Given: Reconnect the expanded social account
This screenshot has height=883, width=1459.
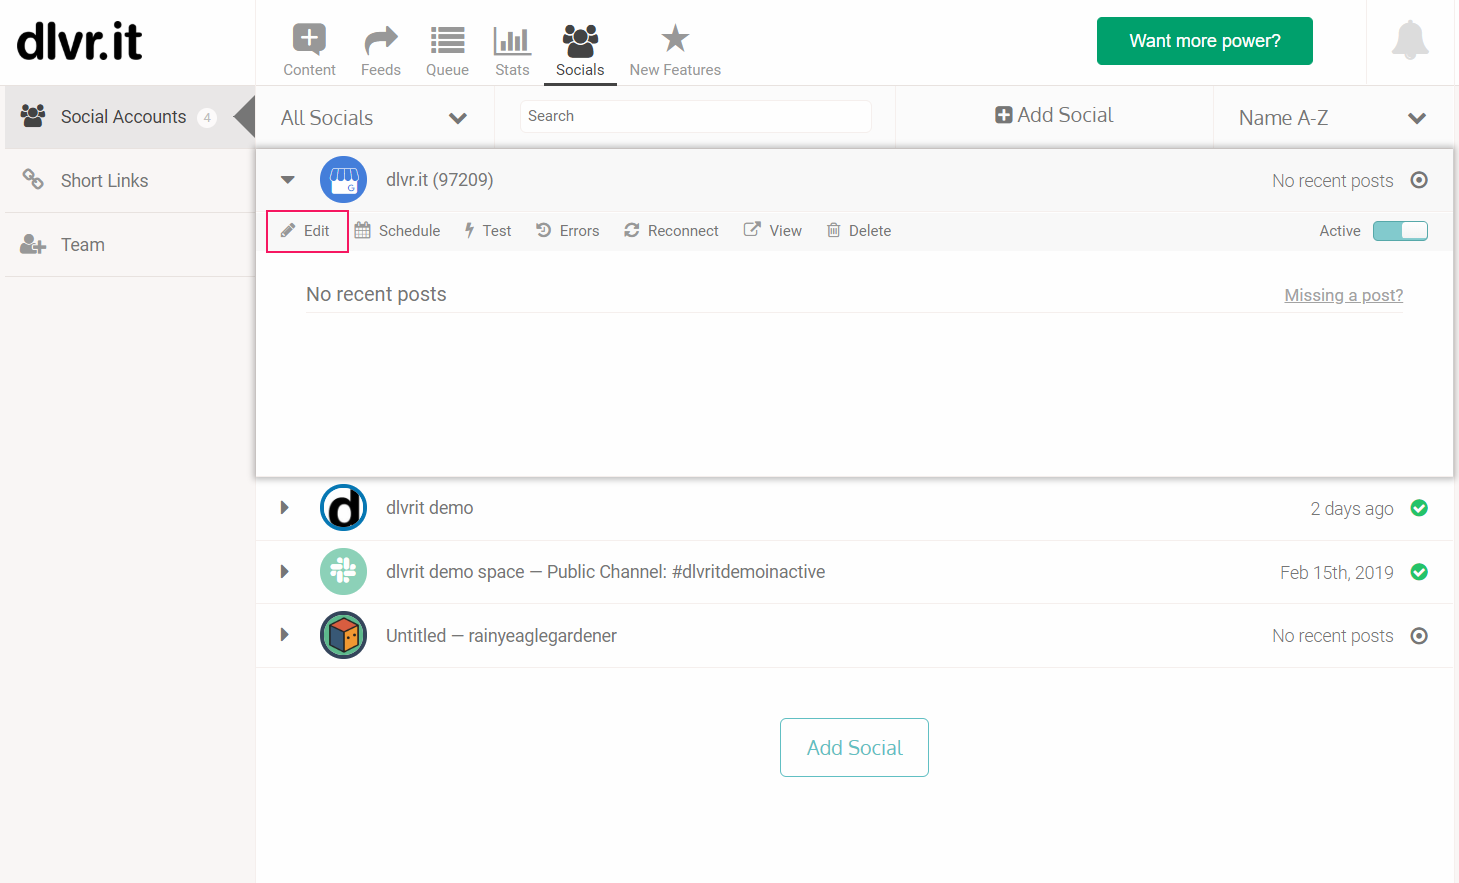Looking at the screenshot, I should click(671, 231).
